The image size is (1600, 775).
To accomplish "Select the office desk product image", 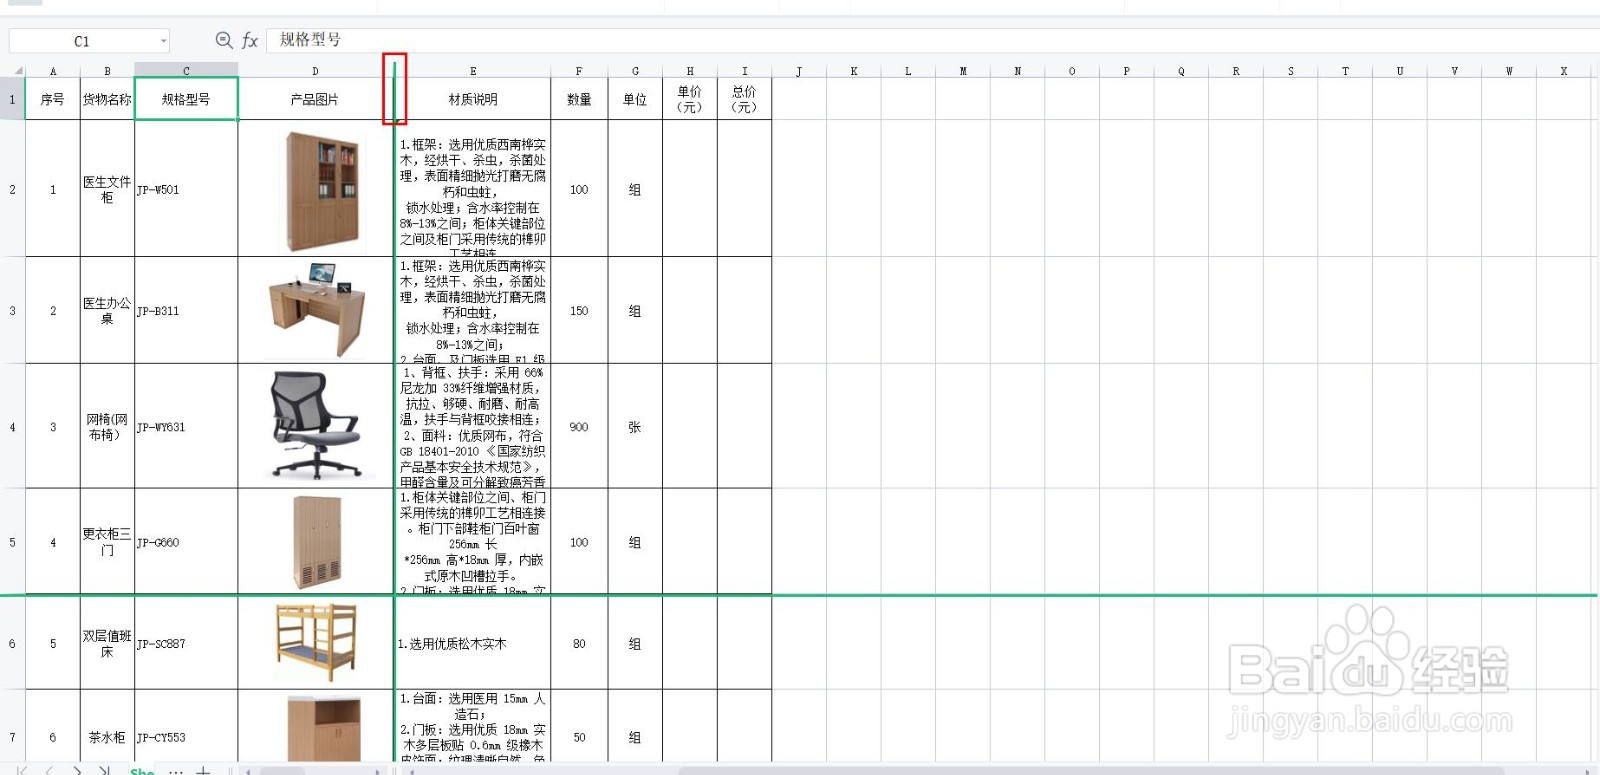I will click(x=316, y=311).
